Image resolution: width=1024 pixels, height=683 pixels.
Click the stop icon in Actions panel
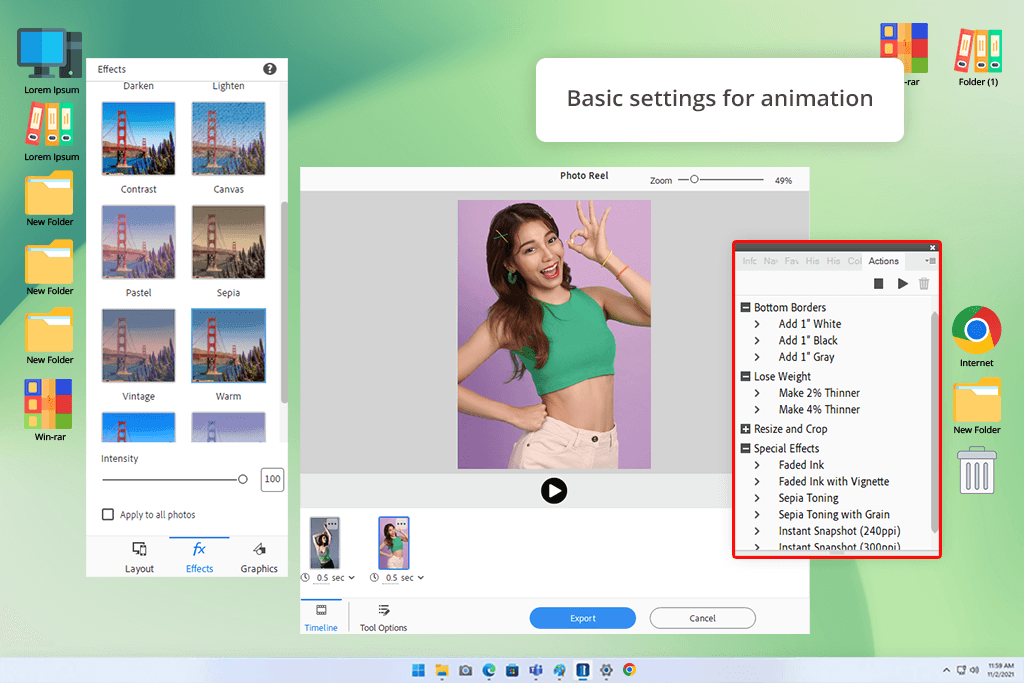click(x=878, y=284)
